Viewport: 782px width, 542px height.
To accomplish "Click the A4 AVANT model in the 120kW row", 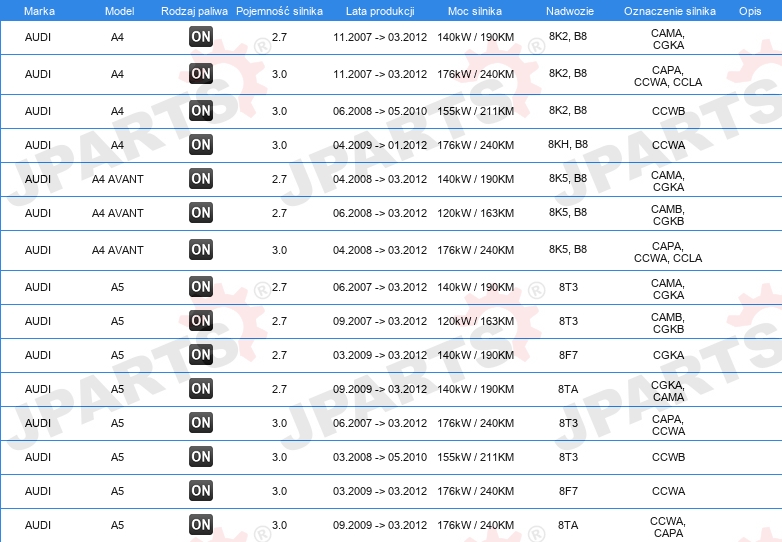I will tap(118, 213).
